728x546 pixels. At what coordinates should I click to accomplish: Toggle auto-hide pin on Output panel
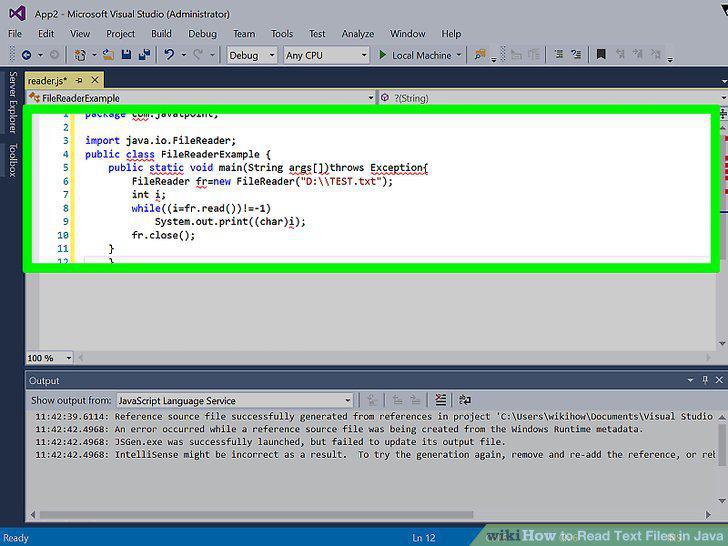pyautogui.click(x=705, y=380)
